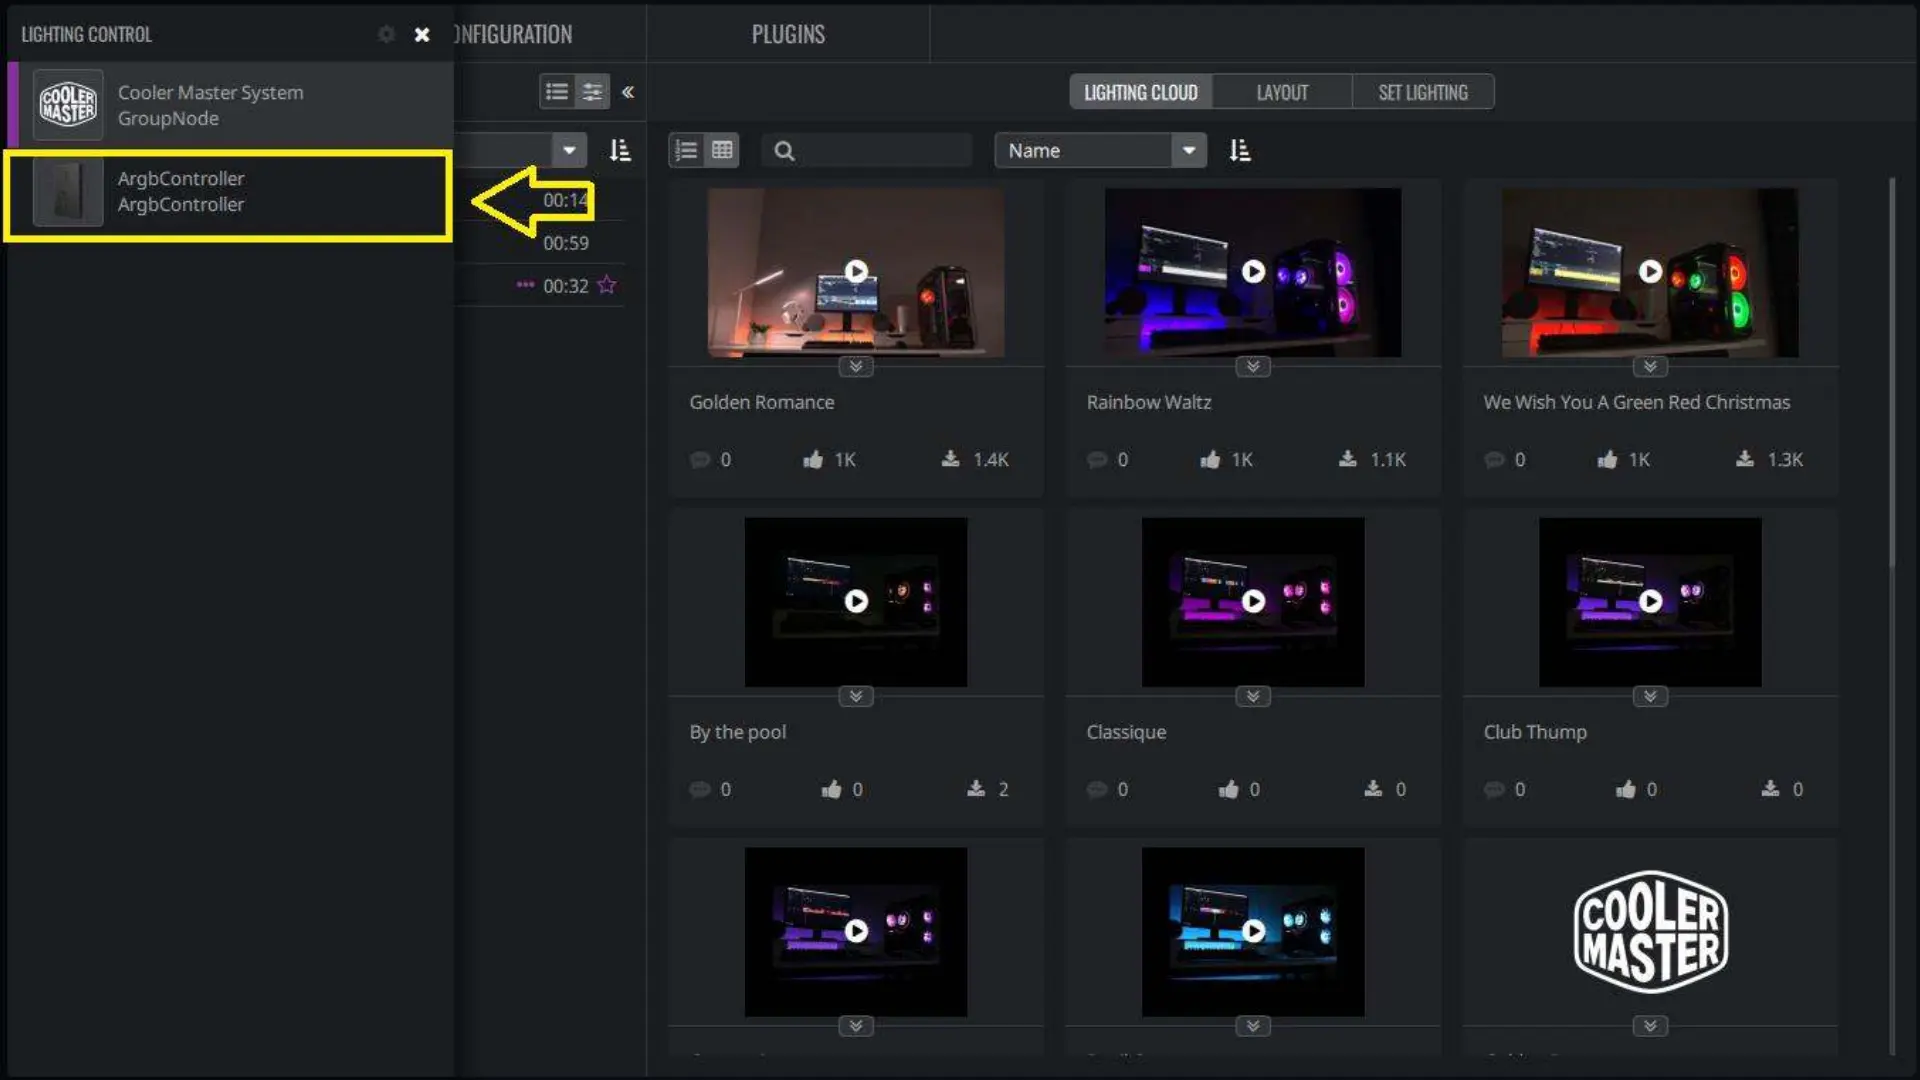
Task: Expand details under Club Thump thumbnail
Action: (1650, 697)
